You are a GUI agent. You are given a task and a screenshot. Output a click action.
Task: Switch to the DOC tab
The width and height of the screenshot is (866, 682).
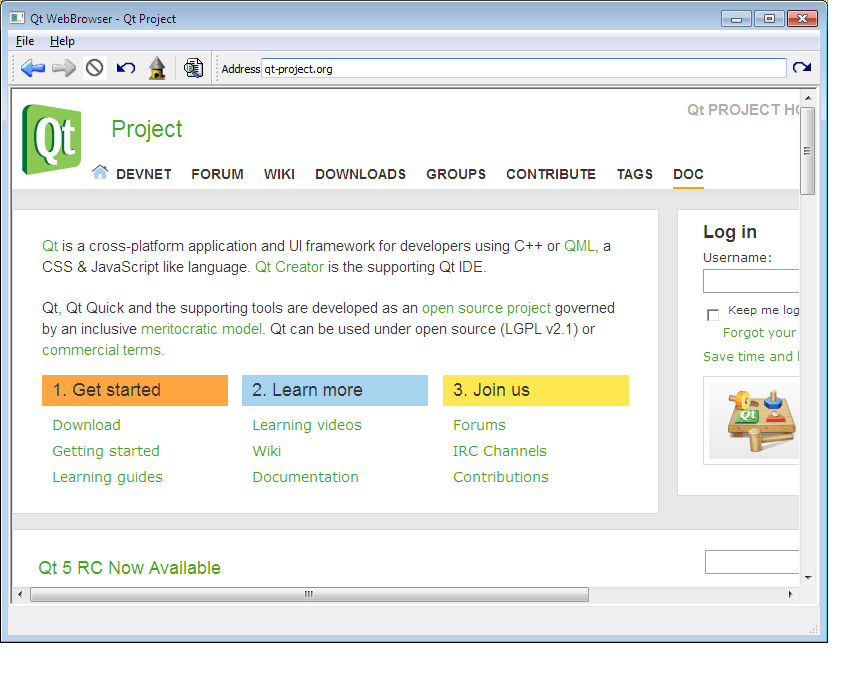[688, 174]
